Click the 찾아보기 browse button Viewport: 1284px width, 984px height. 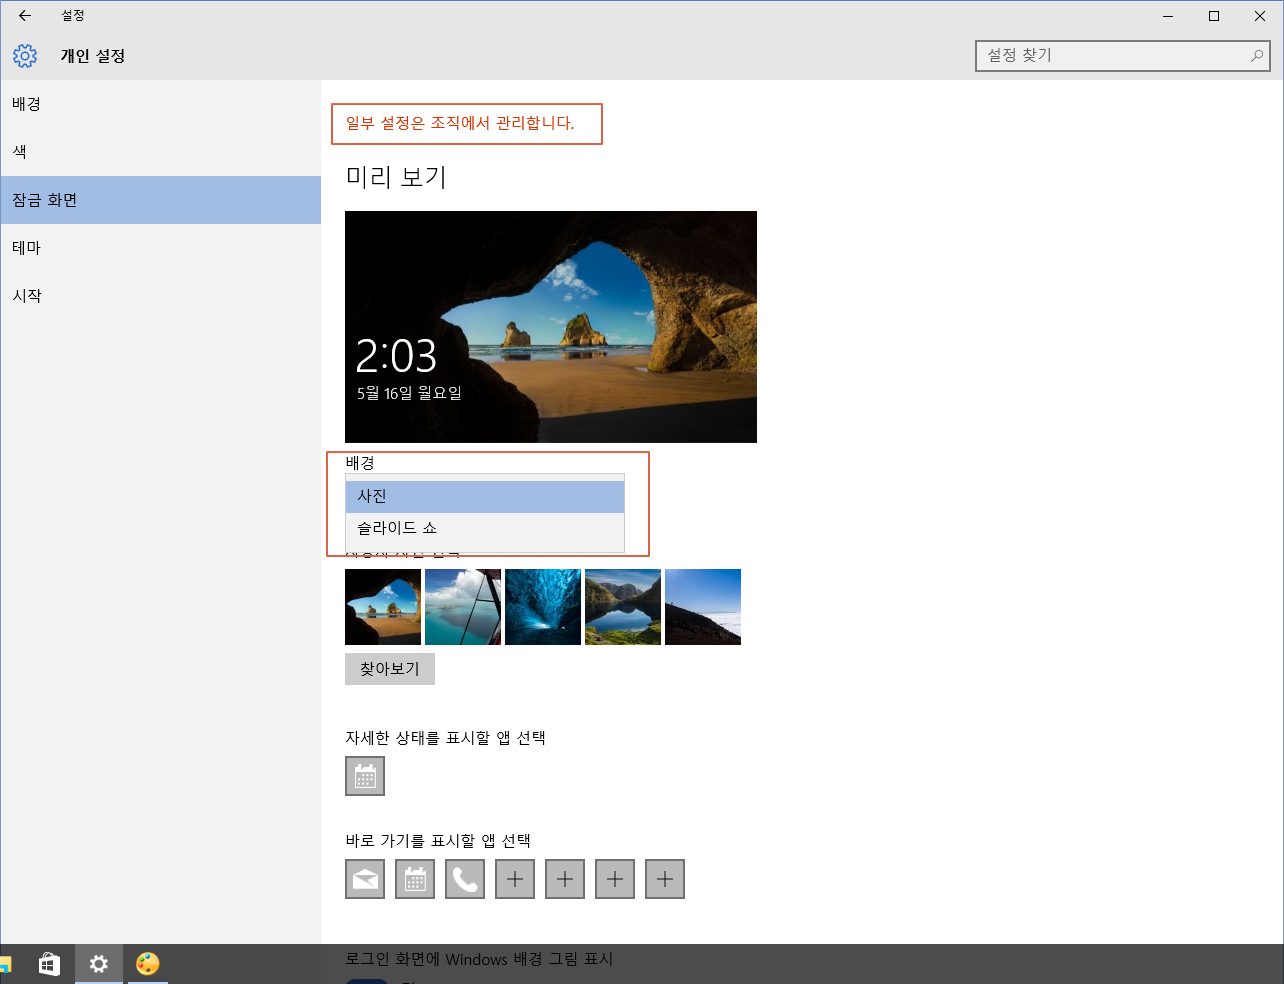point(390,669)
